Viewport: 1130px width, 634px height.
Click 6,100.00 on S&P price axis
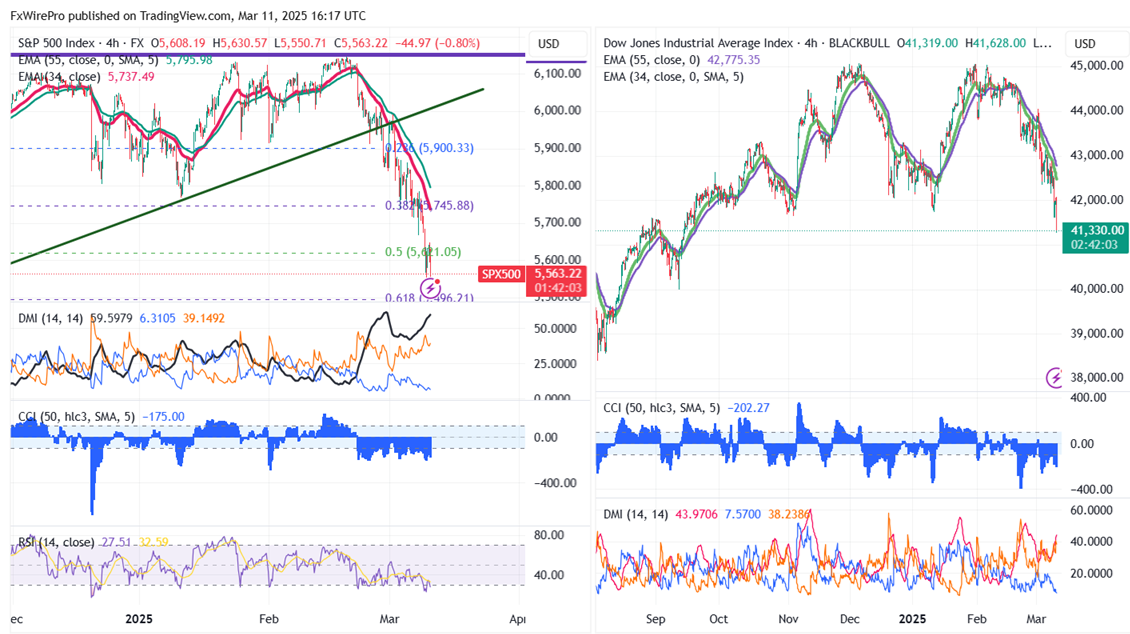[x=557, y=73]
